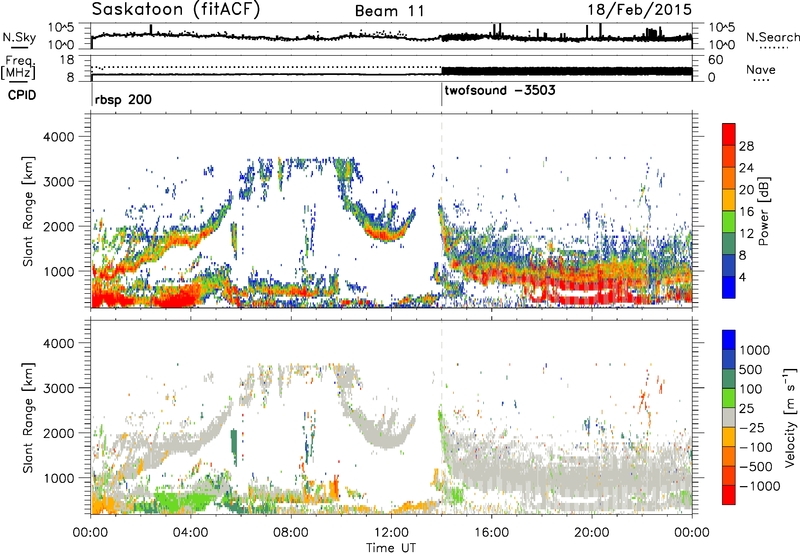Click the 'Saskatoon (fitACF)' title text
Image resolution: width=800 pixels, height=554 pixels.
176,9
